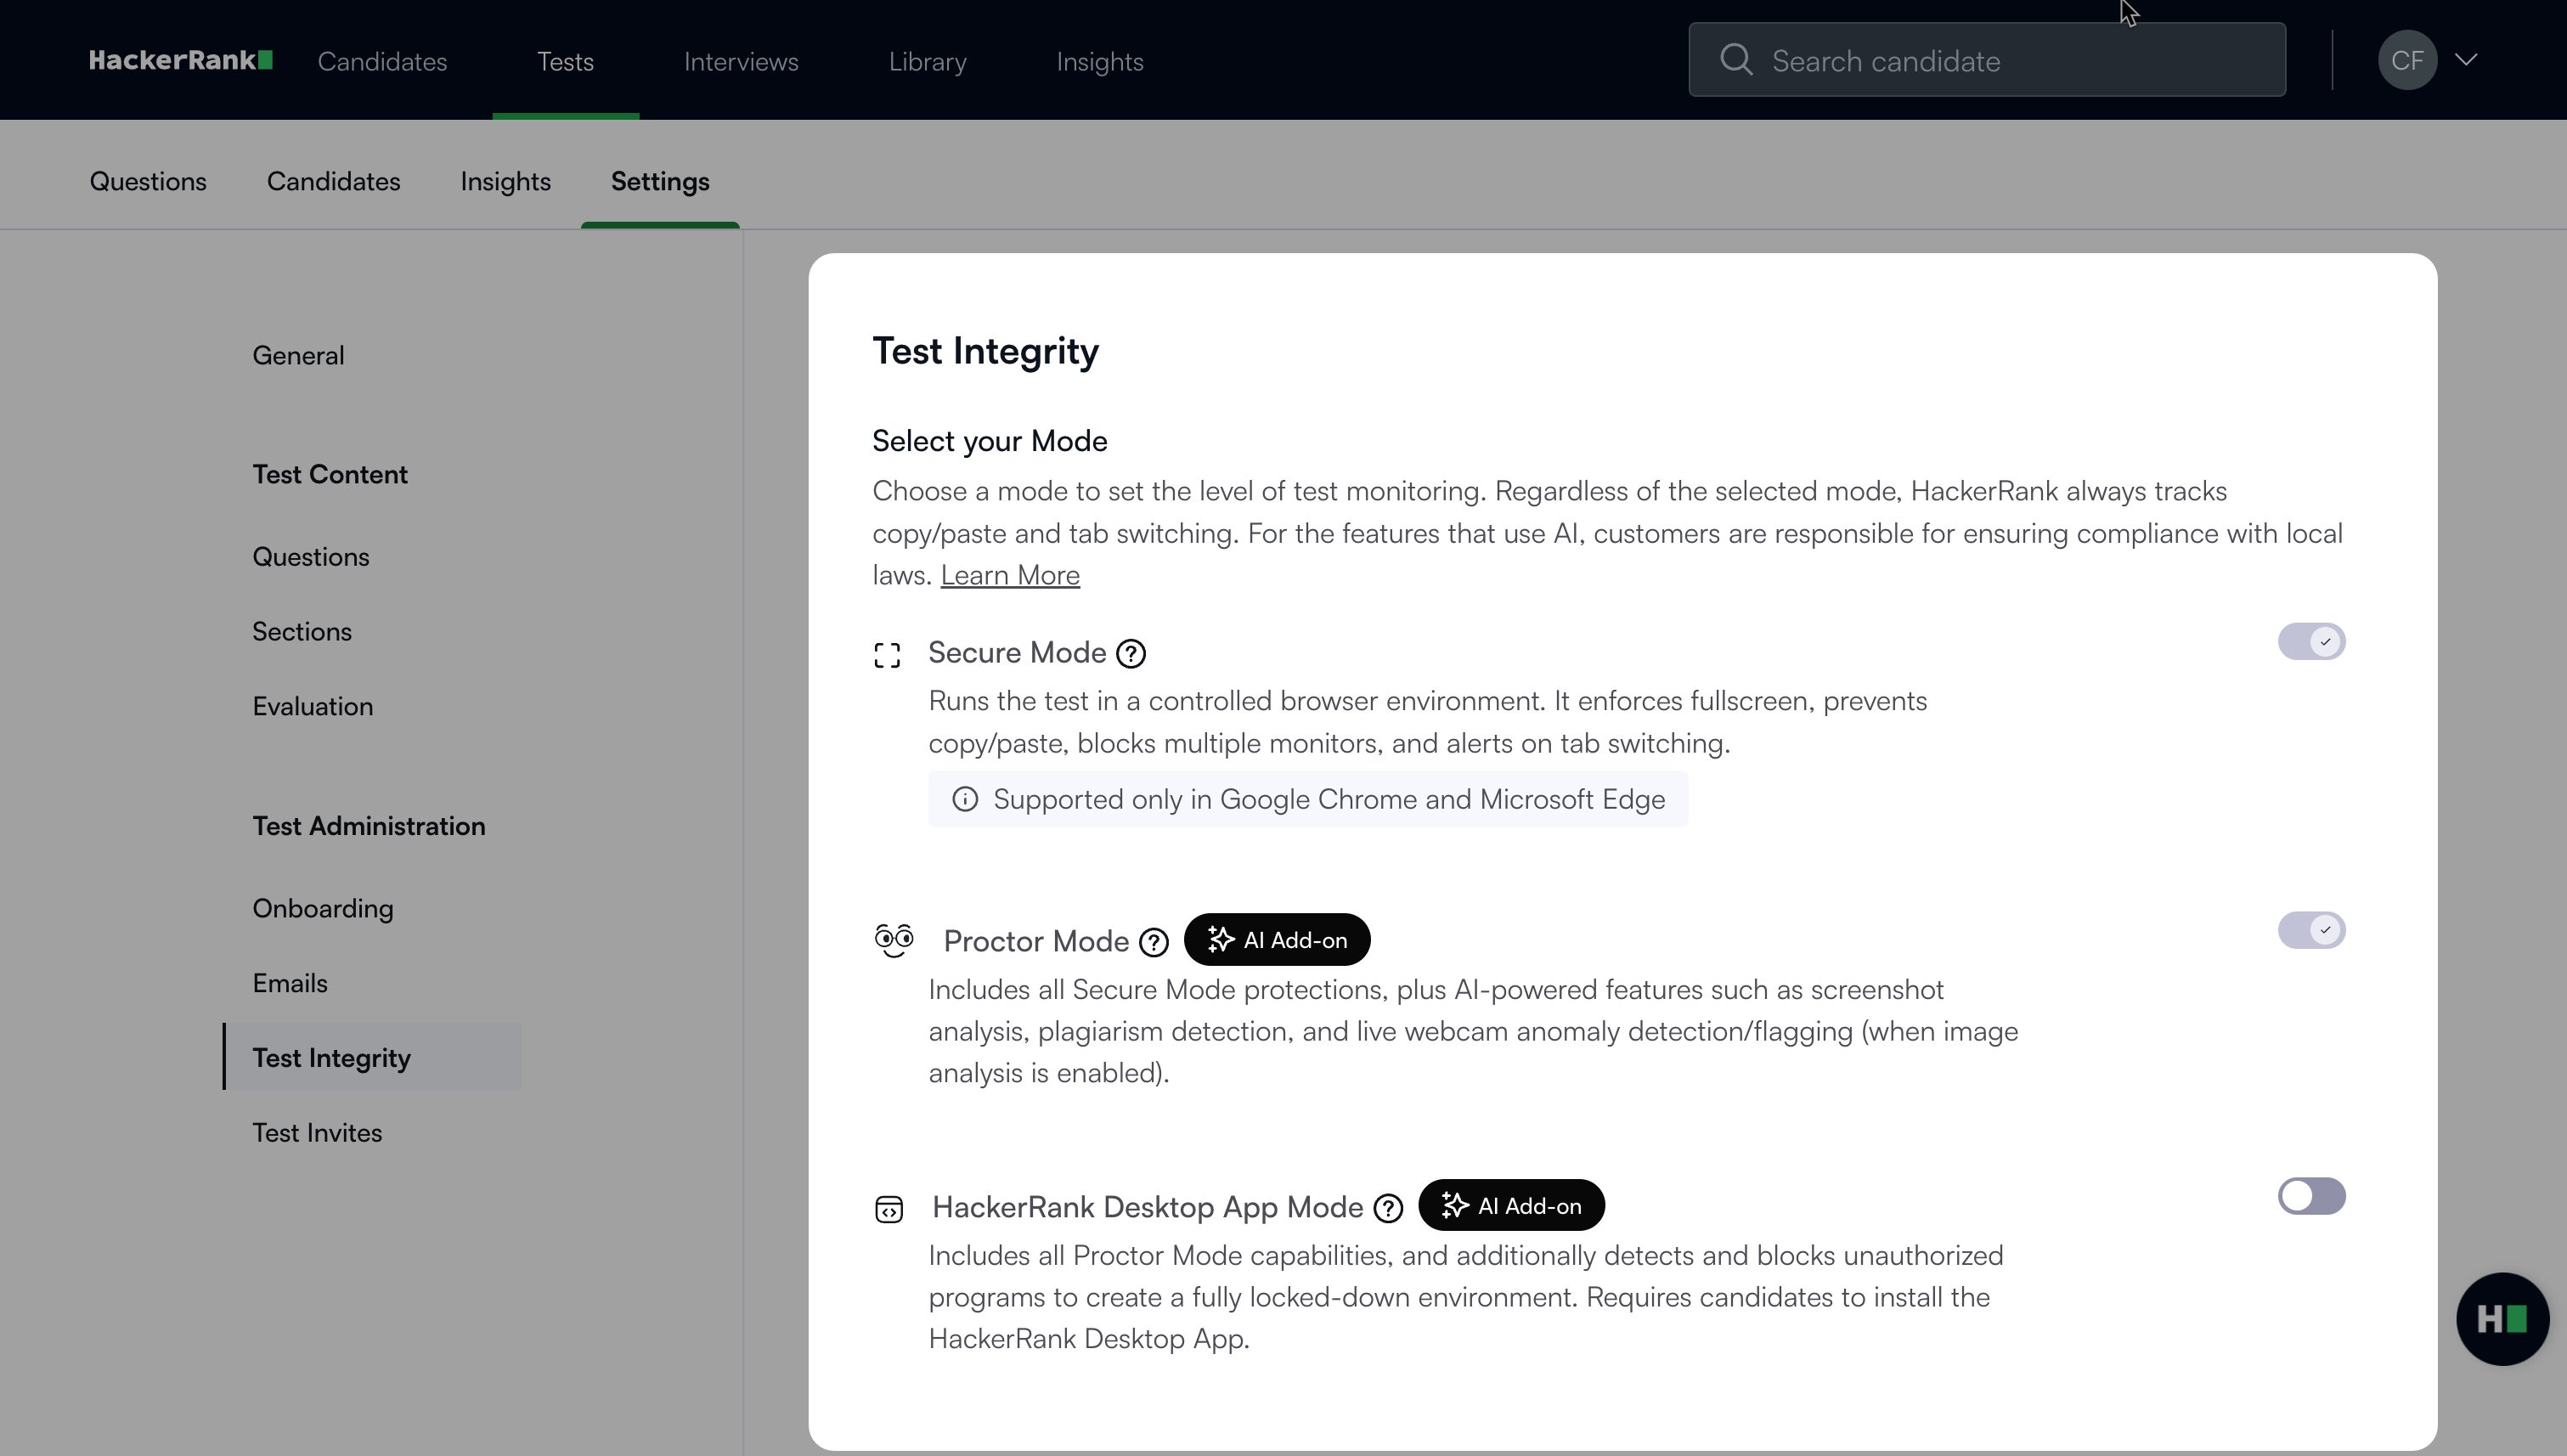The width and height of the screenshot is (2567, 1456).
Task: Disable the Proctor Mode switch
Action: click(2311, 930)
